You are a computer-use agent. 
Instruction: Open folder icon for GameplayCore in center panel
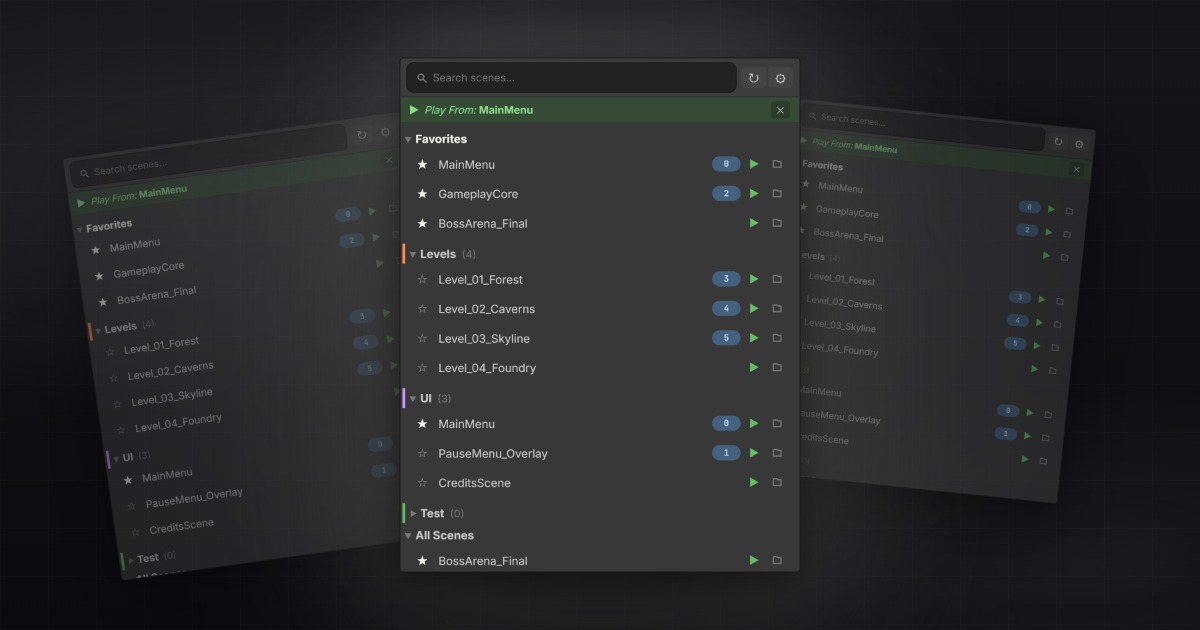pos(777,194)
